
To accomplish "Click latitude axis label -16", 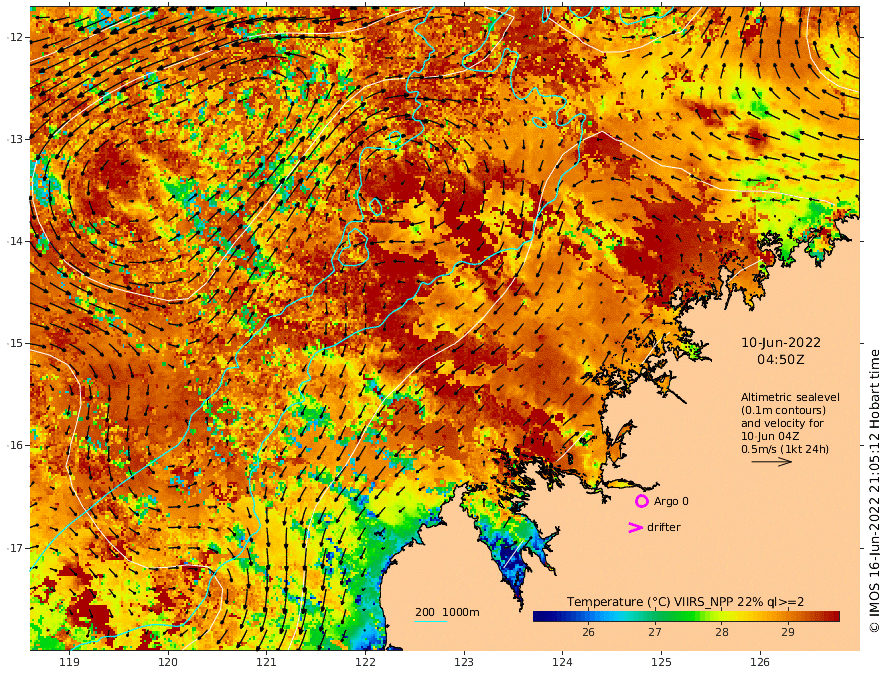I will tap(15, 445).
